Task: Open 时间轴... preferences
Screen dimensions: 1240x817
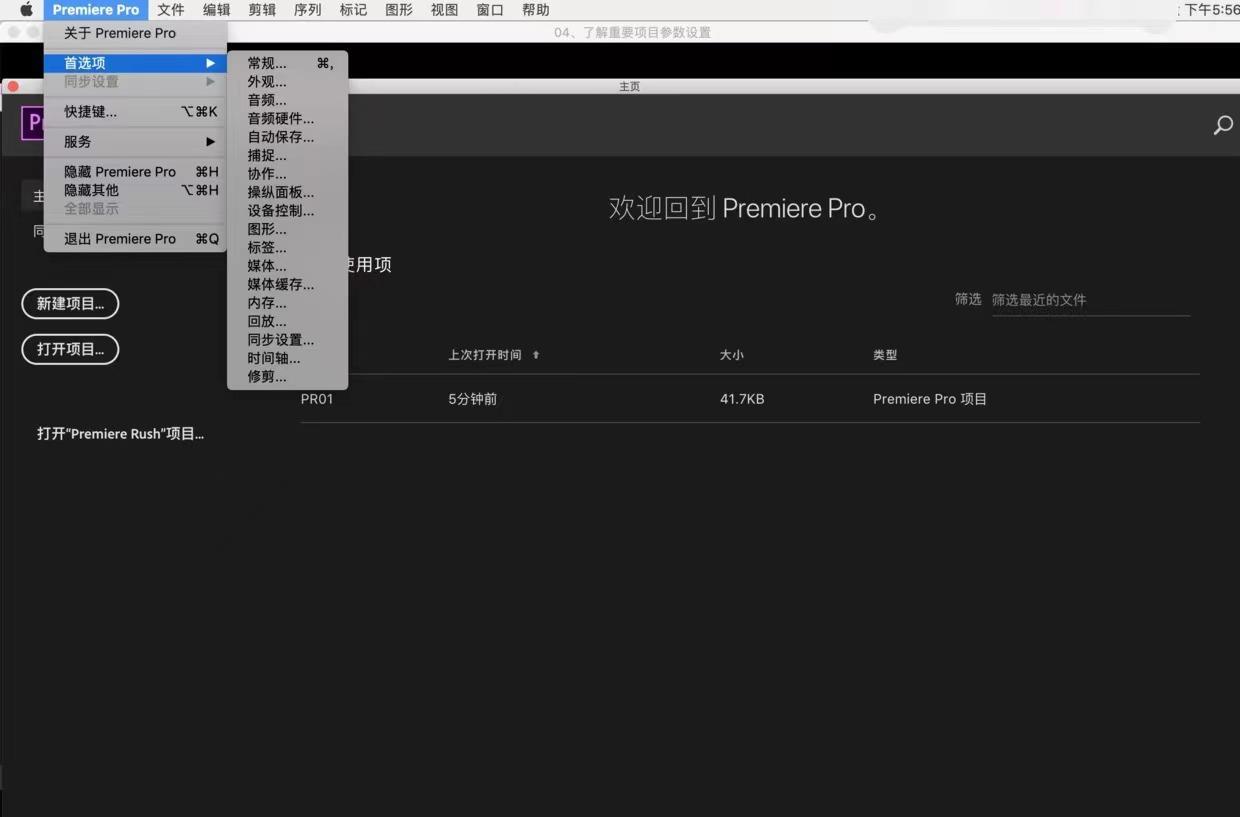Action: (x=288, y=358)
